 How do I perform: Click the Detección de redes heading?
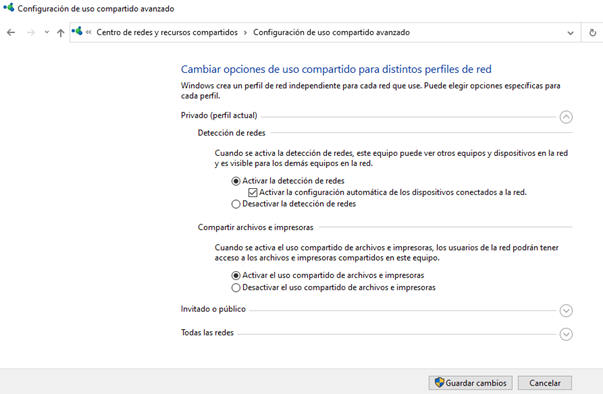tap(232, 133)
